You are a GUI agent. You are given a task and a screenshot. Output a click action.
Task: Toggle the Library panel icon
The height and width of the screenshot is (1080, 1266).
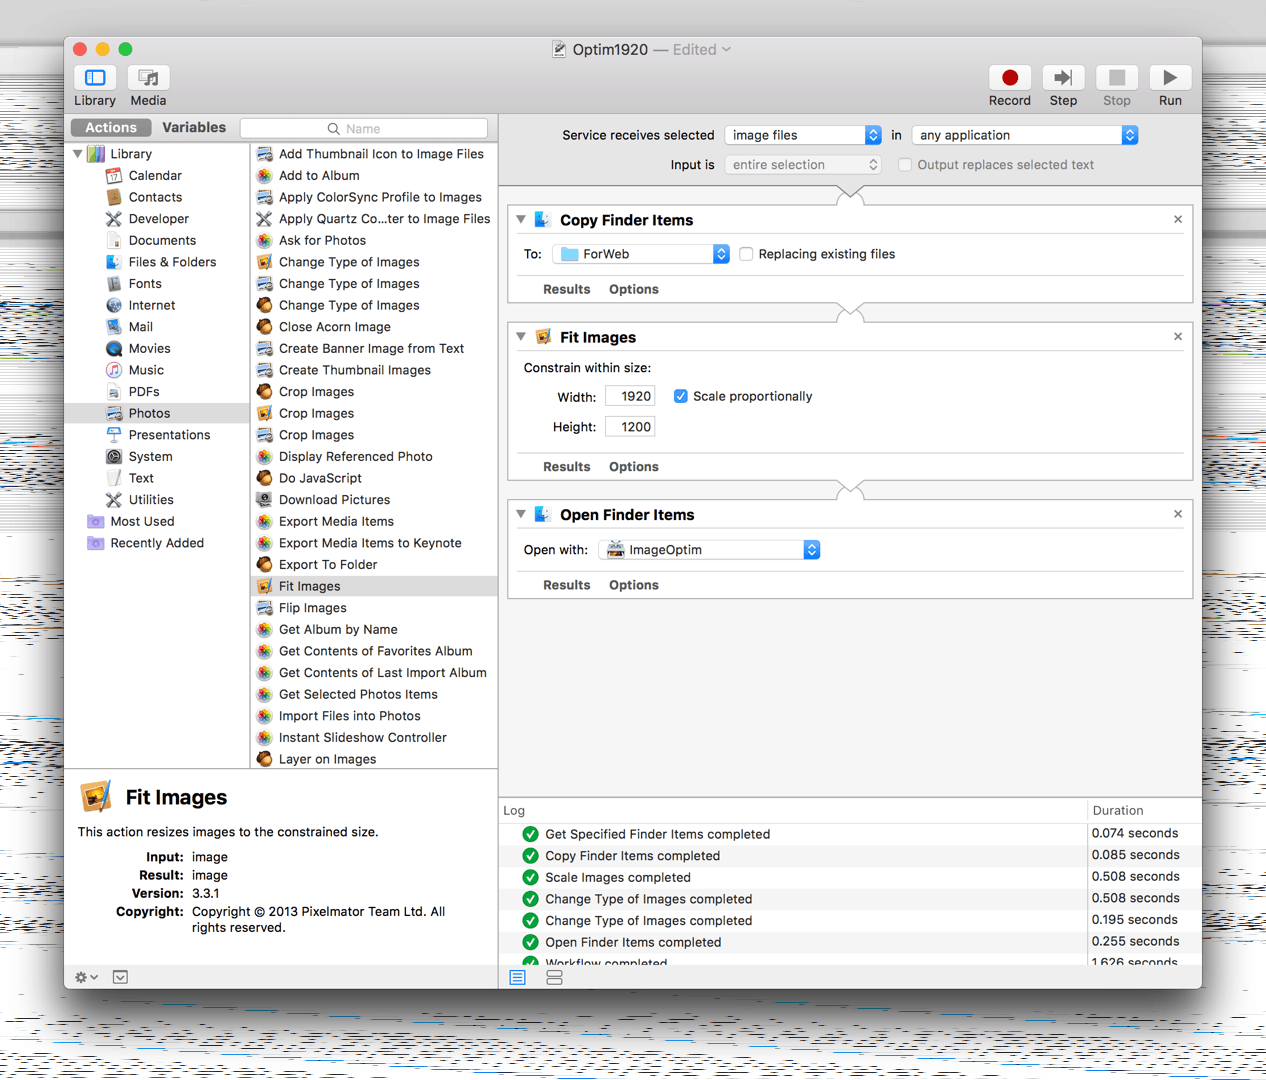pyautogui.click(x=95, y=78)
